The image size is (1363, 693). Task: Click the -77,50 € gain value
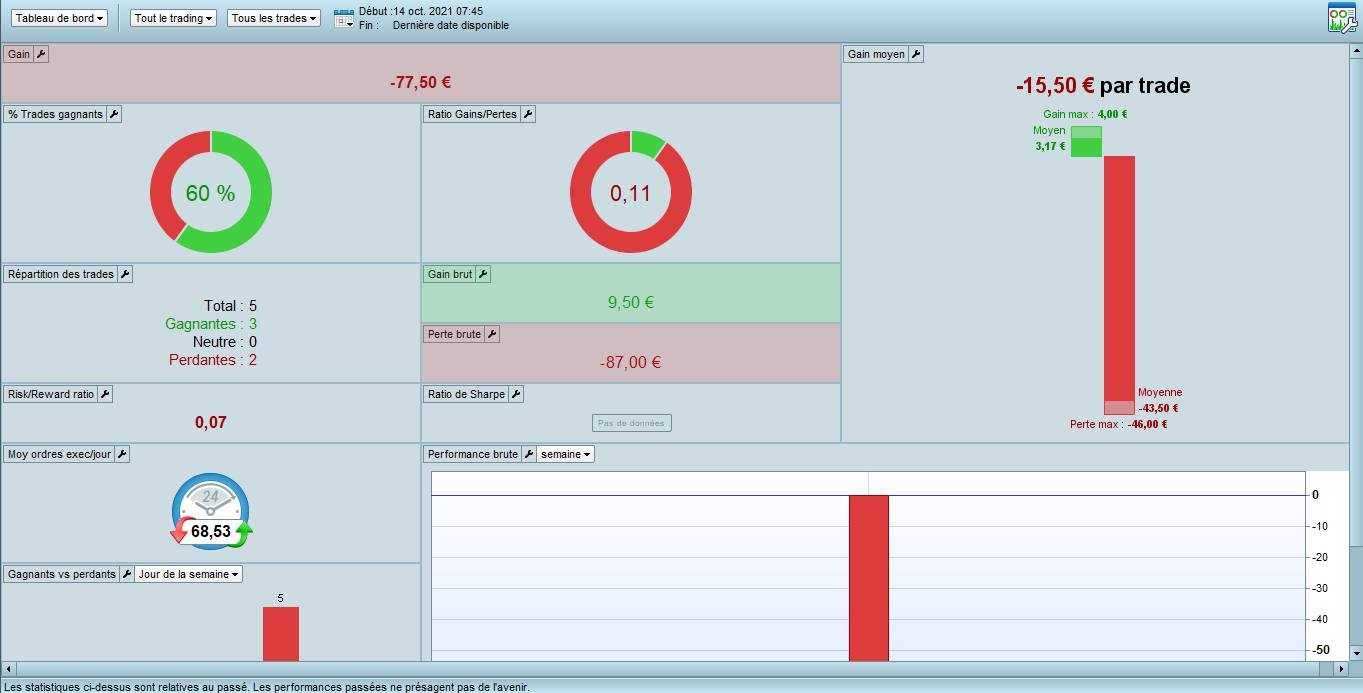click(421, 83)
